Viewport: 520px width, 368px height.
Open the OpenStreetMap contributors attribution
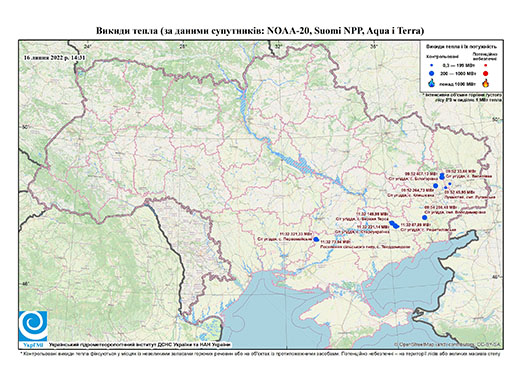pyautogui.click(x=448, y=344)
